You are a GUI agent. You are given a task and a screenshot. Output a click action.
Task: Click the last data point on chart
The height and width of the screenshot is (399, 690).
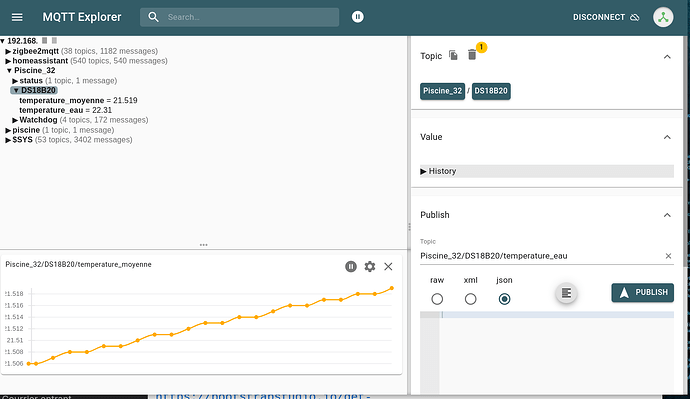point(392,288)
